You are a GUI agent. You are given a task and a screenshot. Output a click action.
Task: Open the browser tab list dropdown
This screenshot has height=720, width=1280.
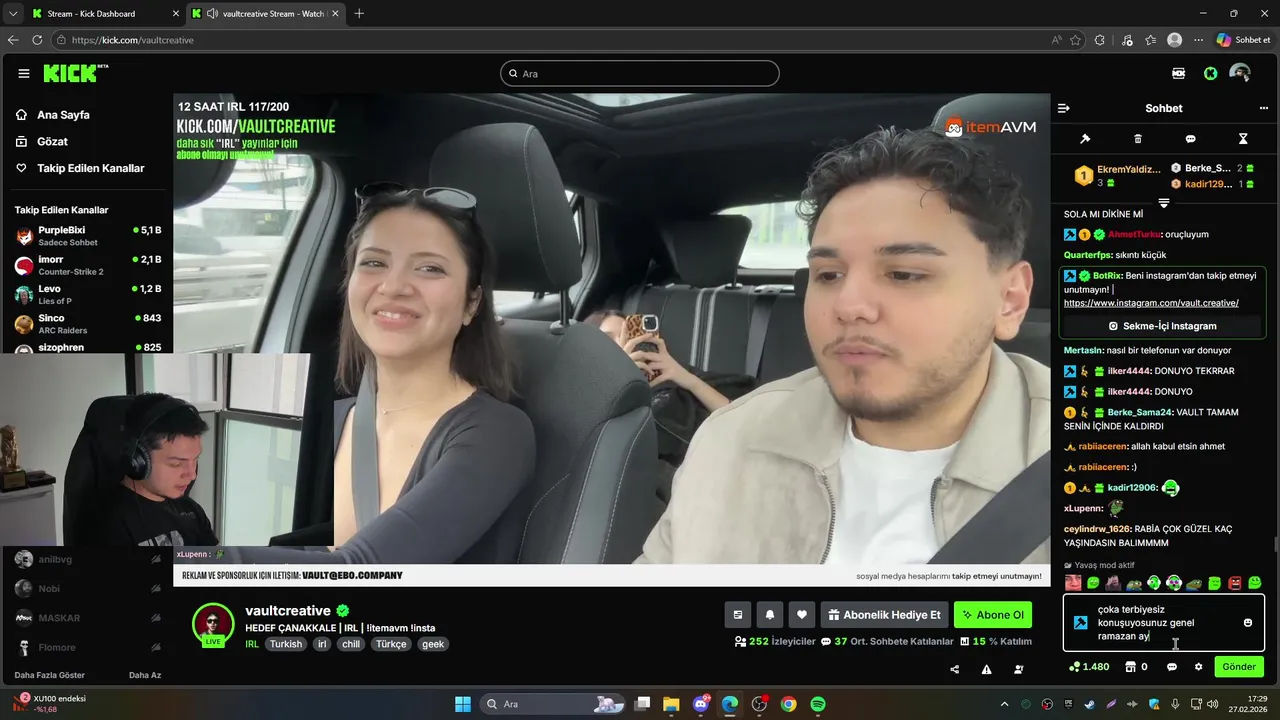point(12,14)
